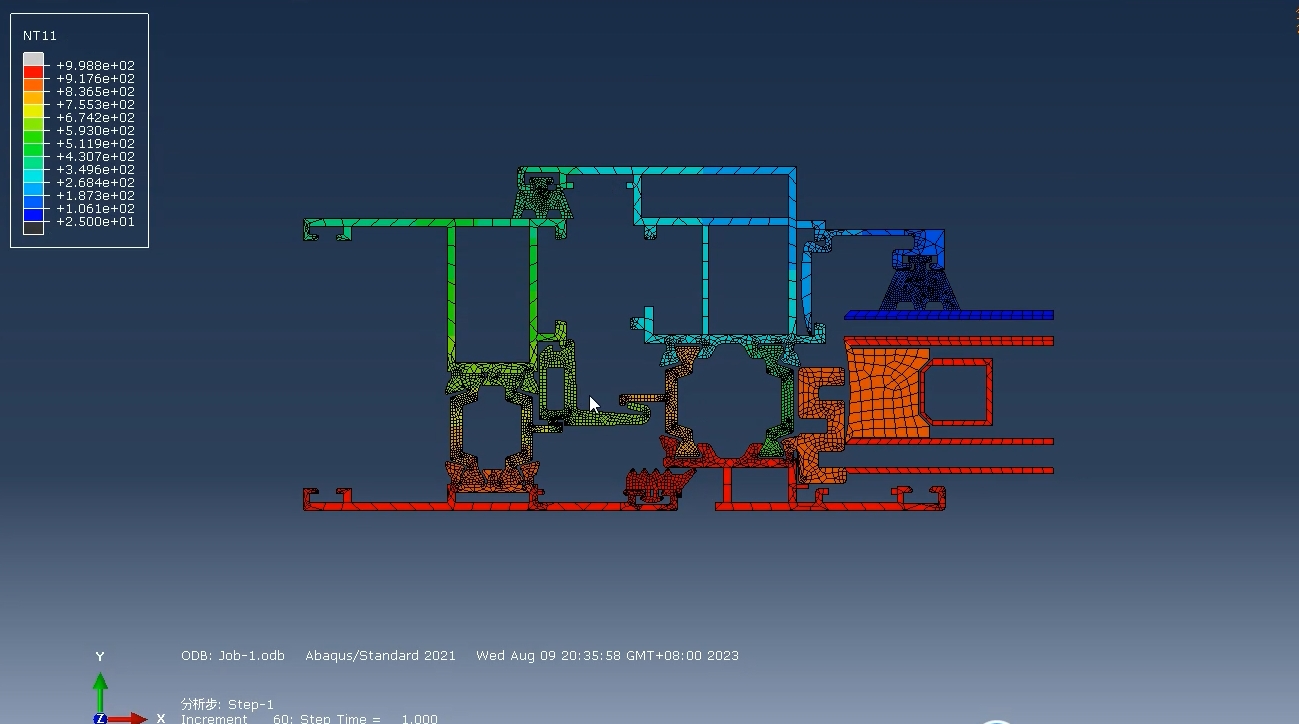This screenshot has width=1299, height=724.
Task: Select the legend maximum value +9.988e+02
Action: pos(95,66)
